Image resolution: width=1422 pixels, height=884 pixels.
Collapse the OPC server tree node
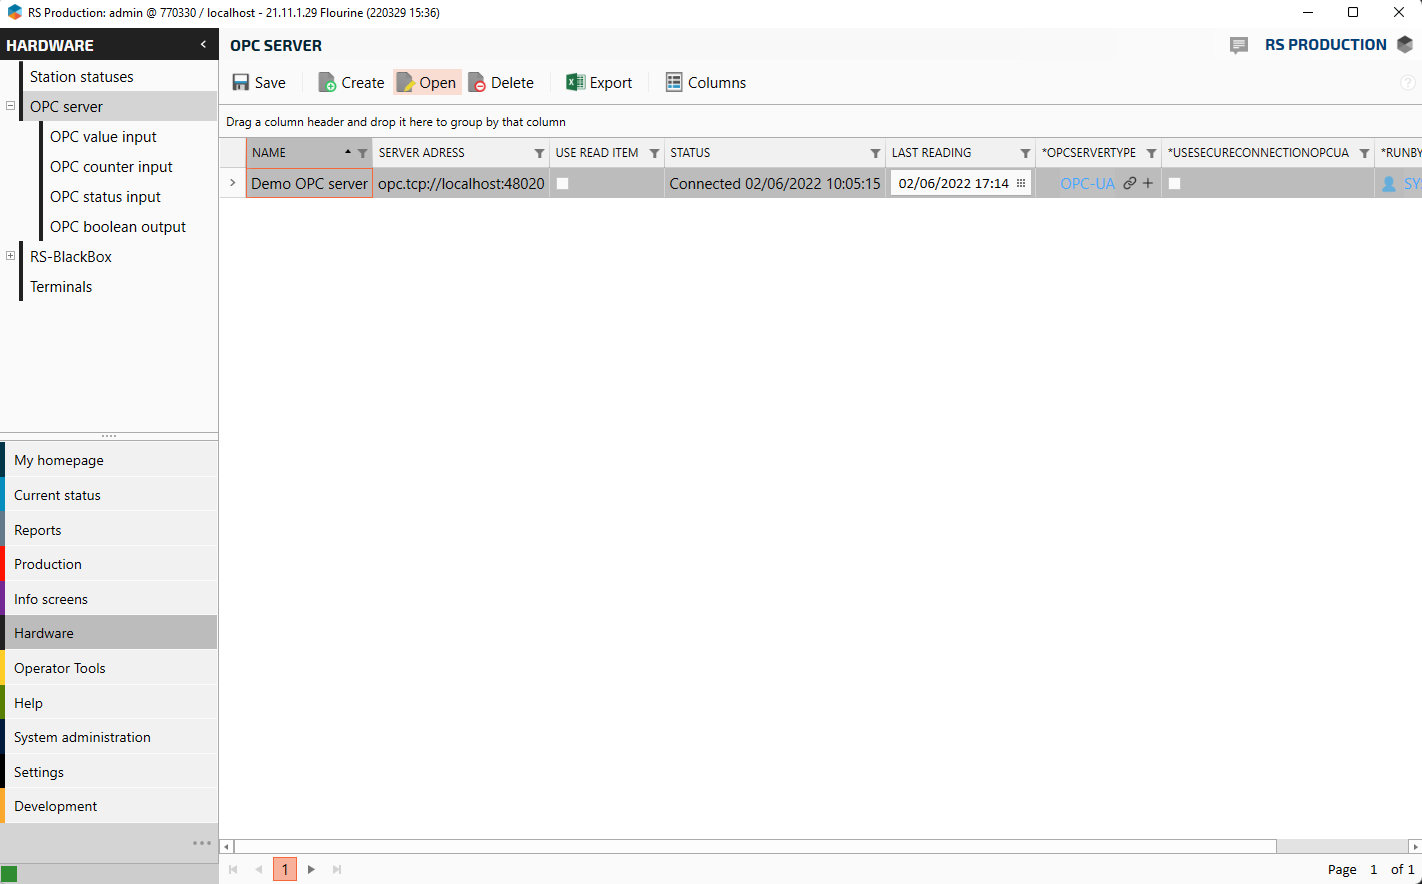(x=11, y=106)
